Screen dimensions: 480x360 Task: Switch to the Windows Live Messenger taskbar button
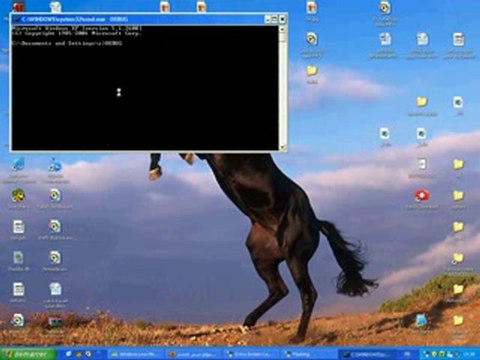pos(136,354)
